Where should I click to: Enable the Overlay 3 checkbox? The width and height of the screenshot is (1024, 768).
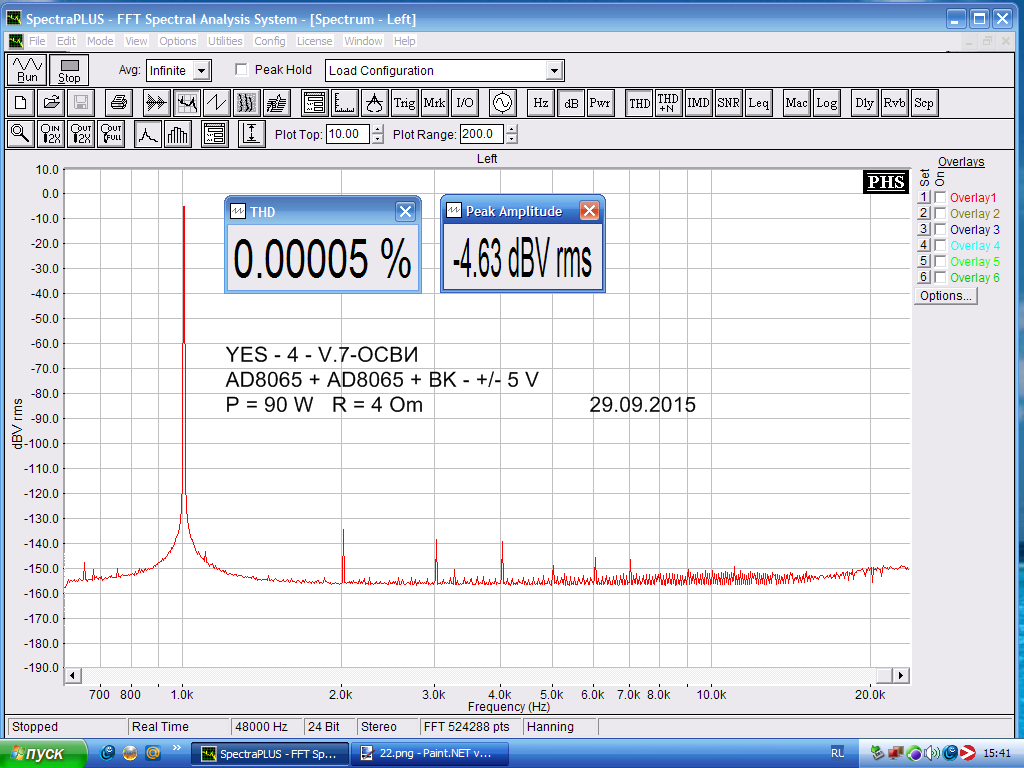coord(940,230)
